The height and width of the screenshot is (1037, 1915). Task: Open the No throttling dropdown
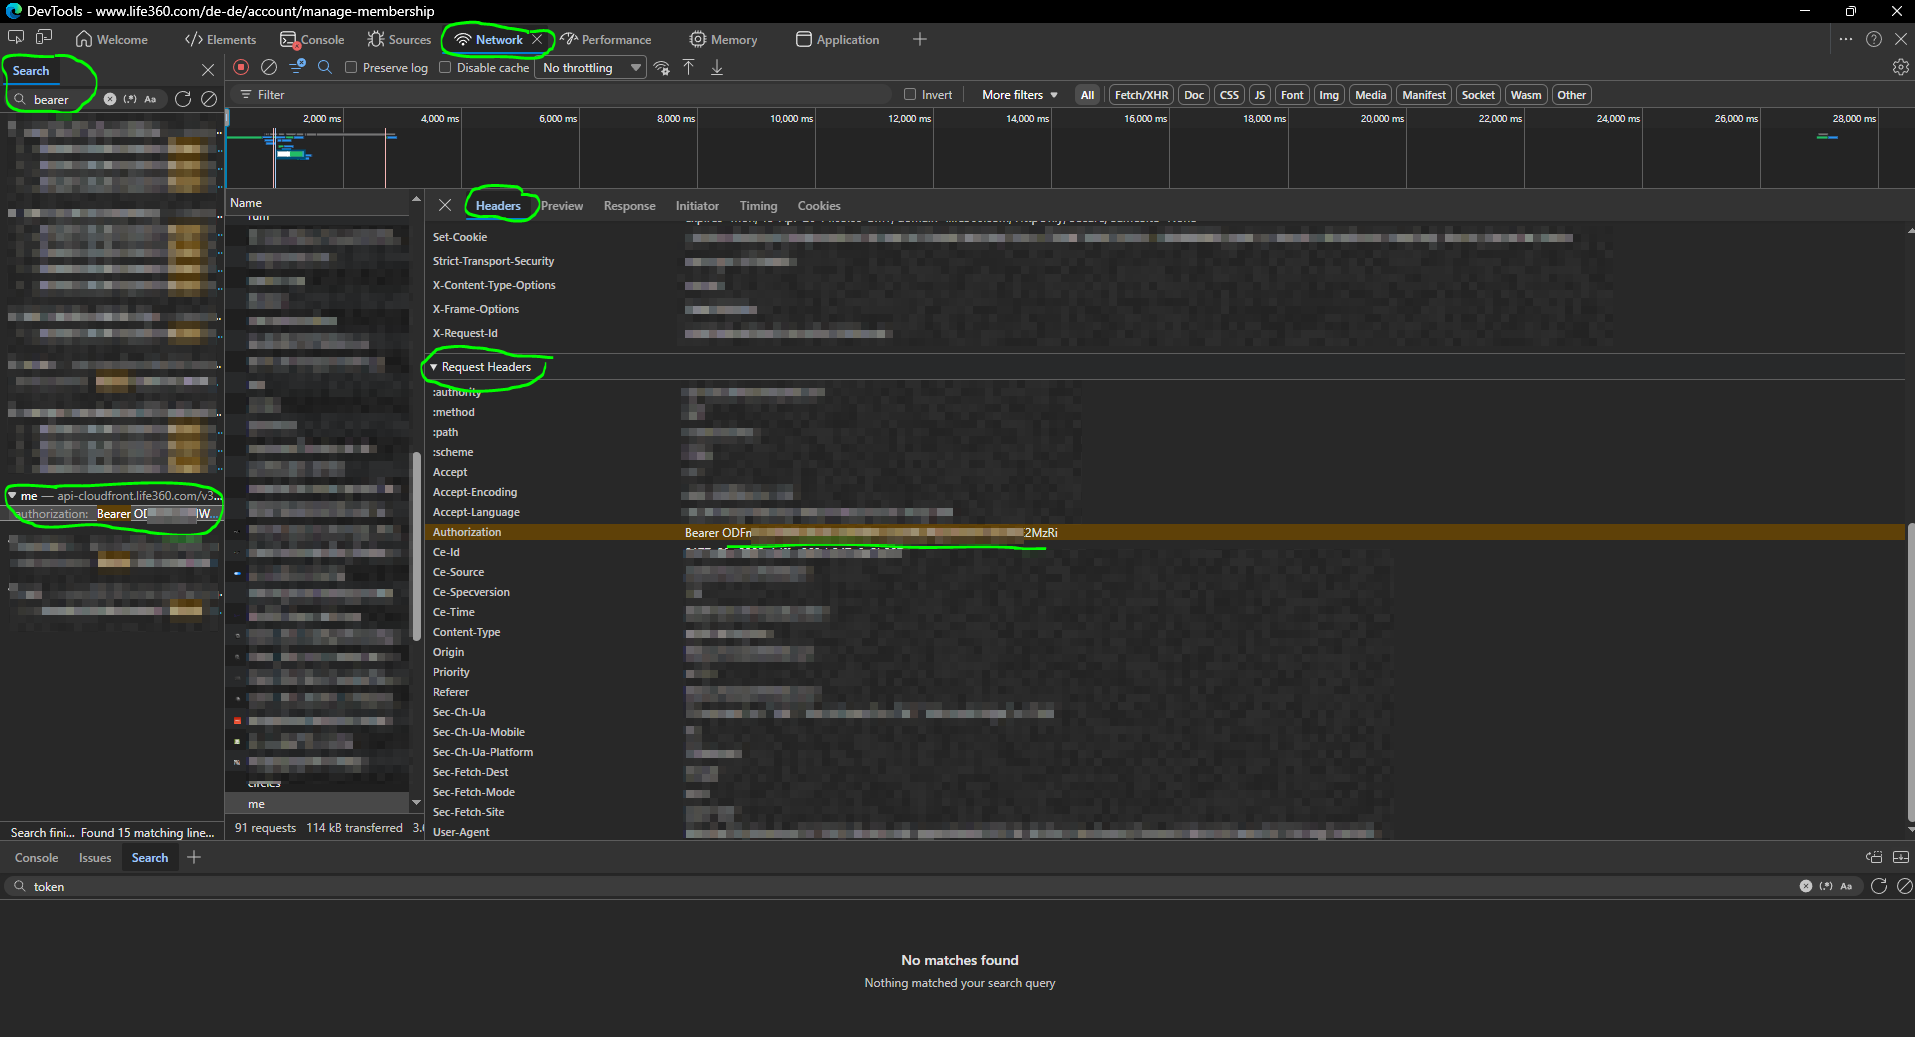pyautogui.click(x=591, y=68)
